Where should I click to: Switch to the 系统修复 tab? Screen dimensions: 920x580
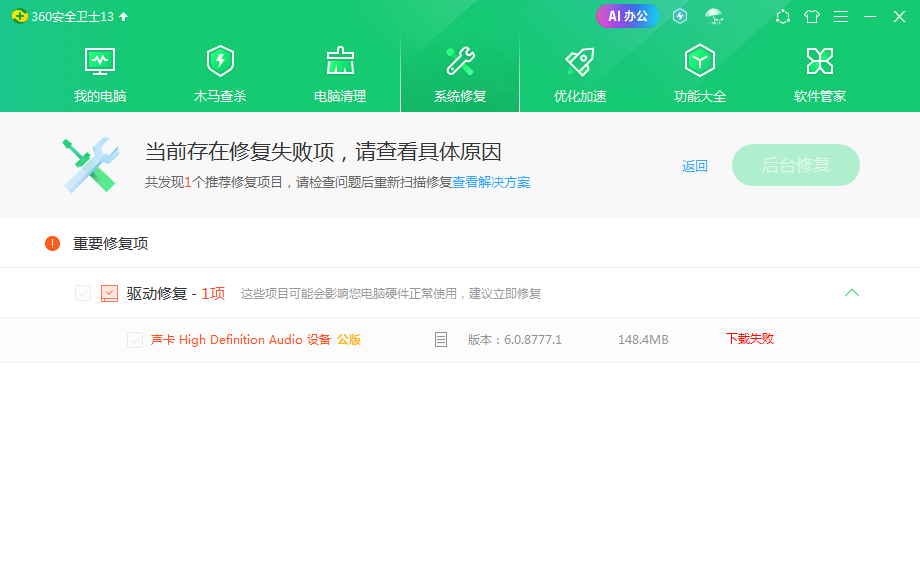click(460, 74)
